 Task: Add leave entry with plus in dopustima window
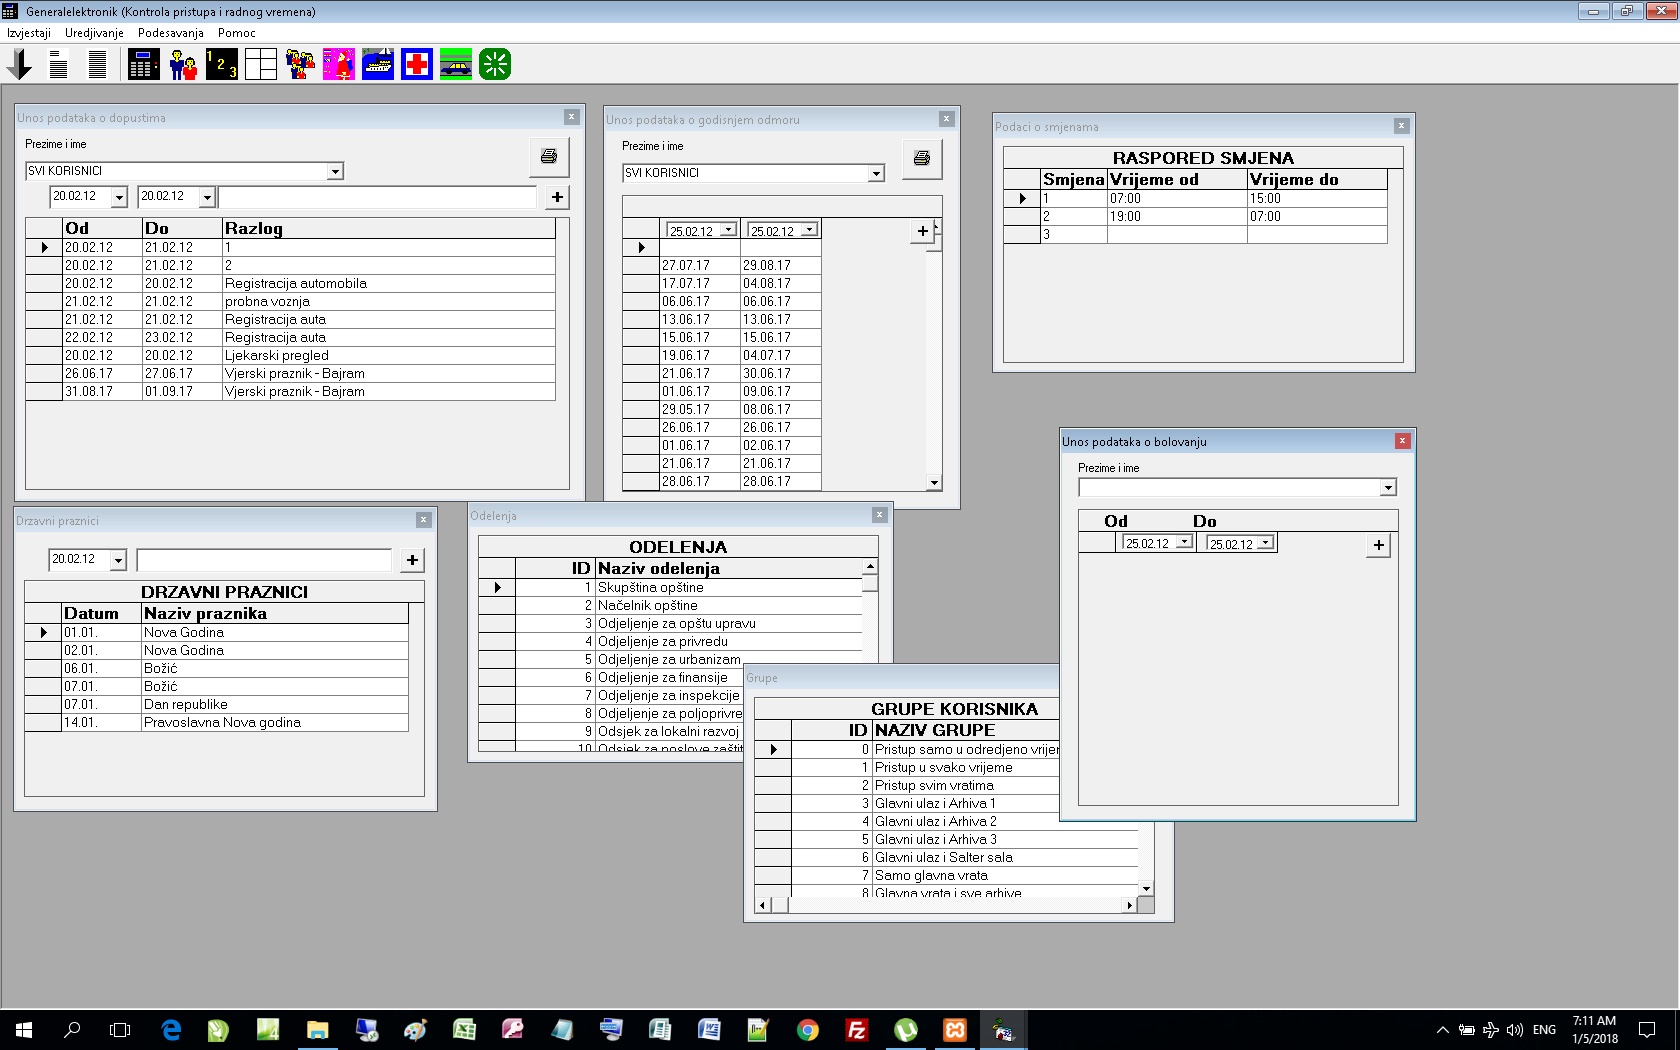coord(557,197)
